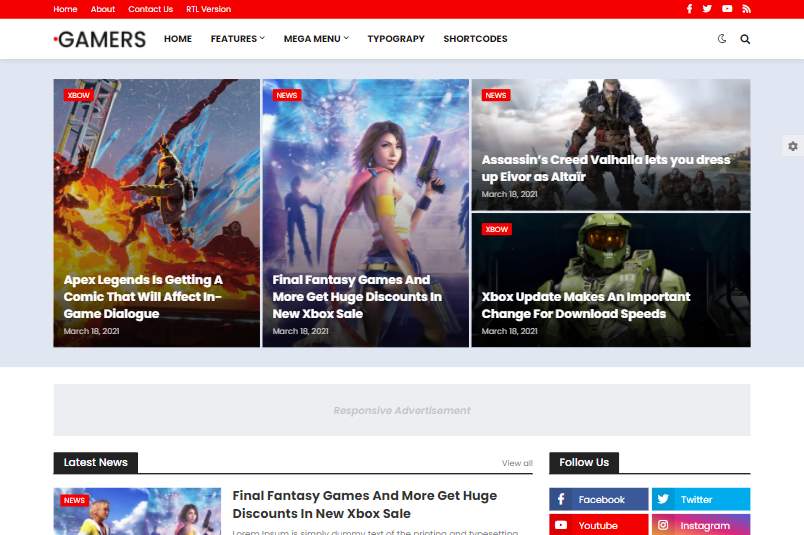Click Assassin's Creed March 18, 2021 date

[509, 194]
